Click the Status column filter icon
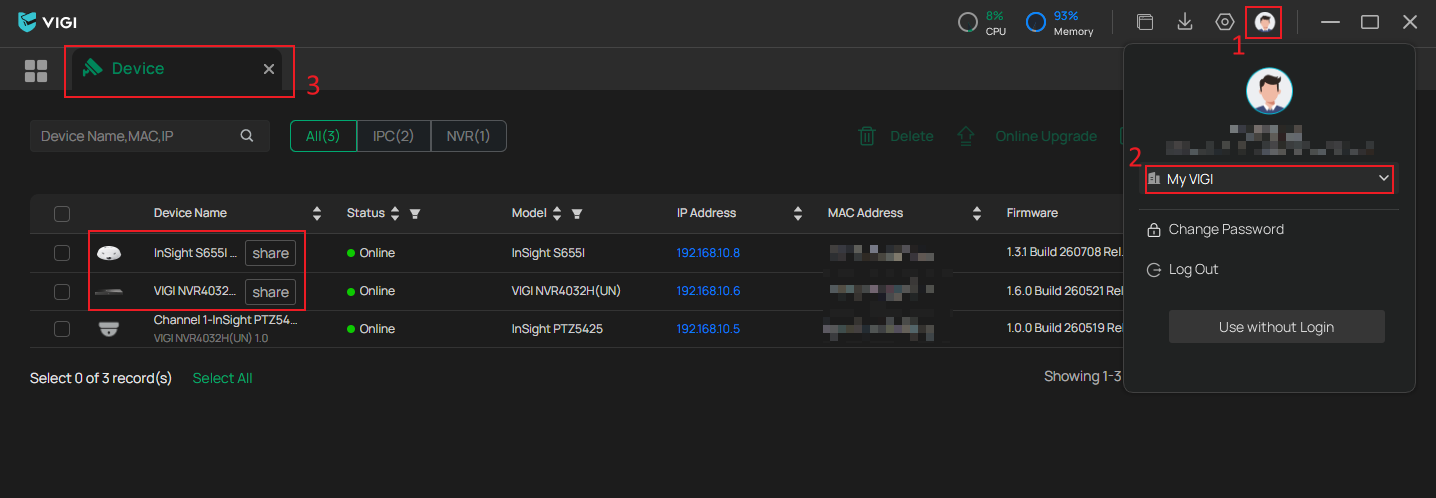The image size is (1436, 498). (415, 213)
